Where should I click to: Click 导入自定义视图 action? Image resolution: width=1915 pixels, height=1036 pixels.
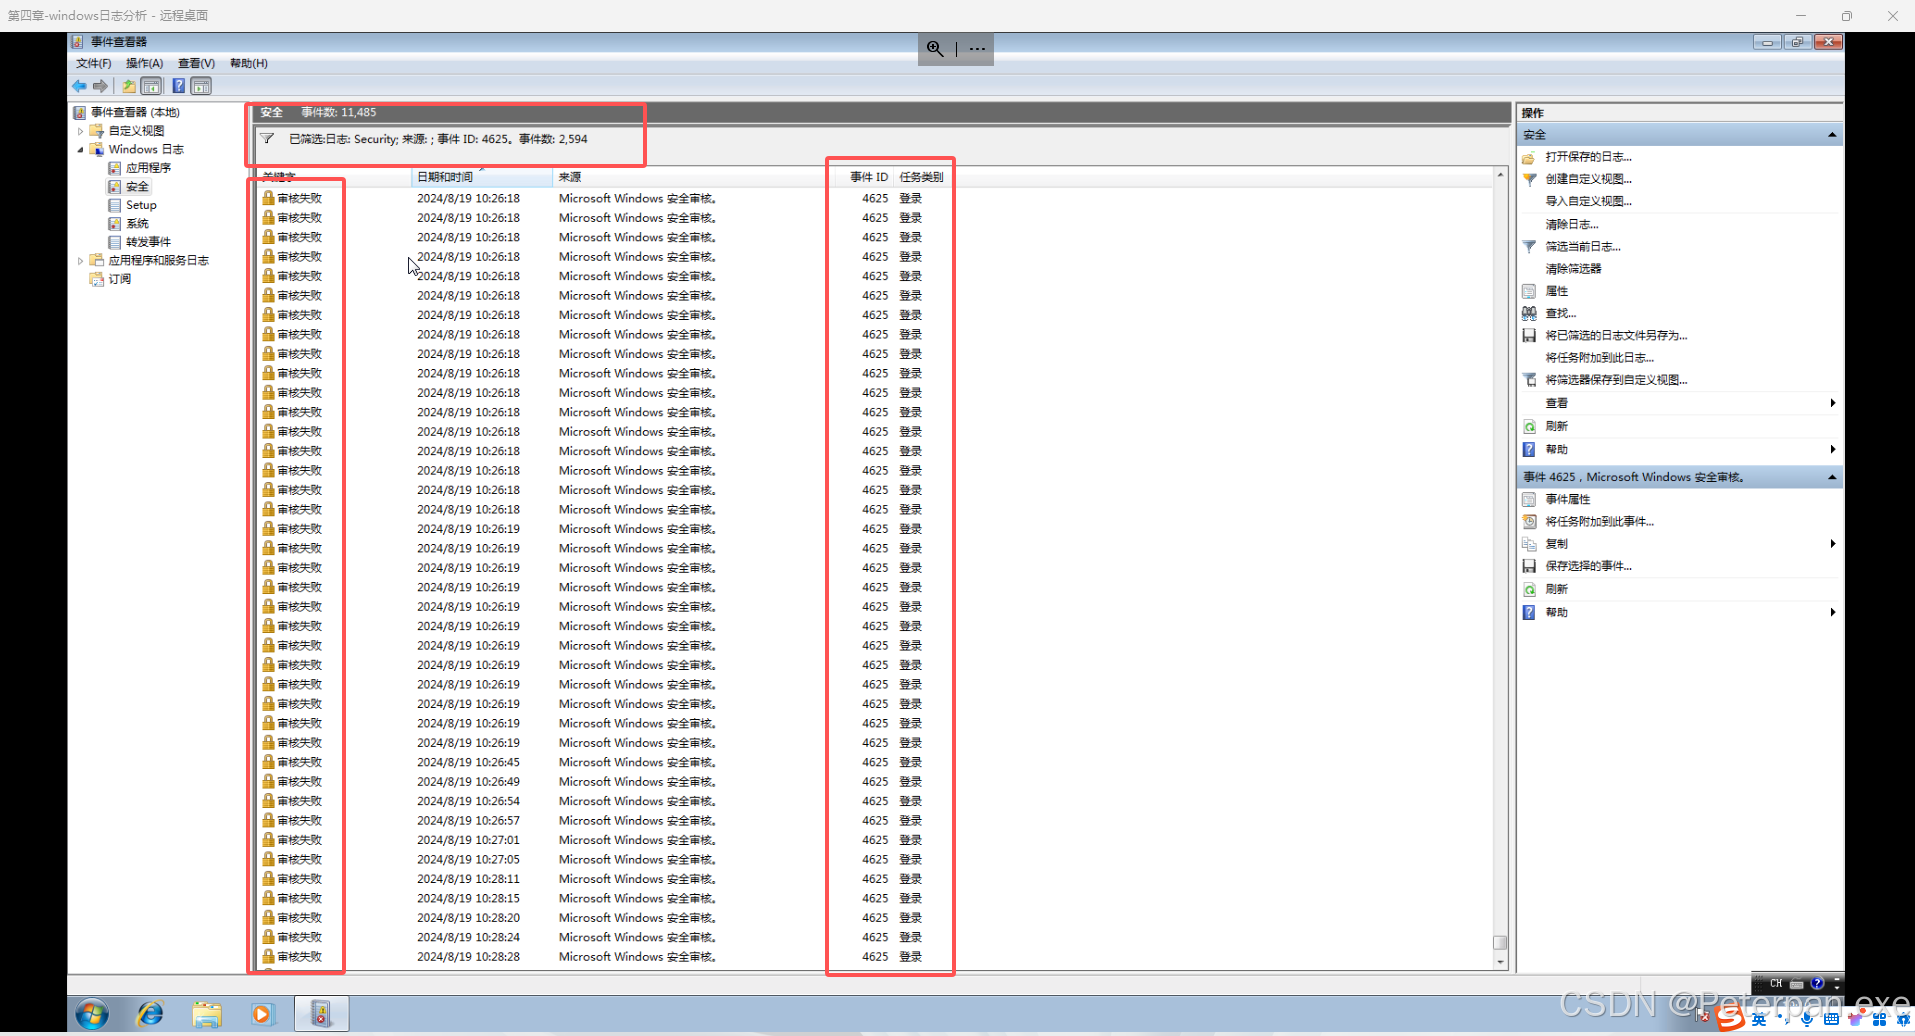tap(1588, 201)
